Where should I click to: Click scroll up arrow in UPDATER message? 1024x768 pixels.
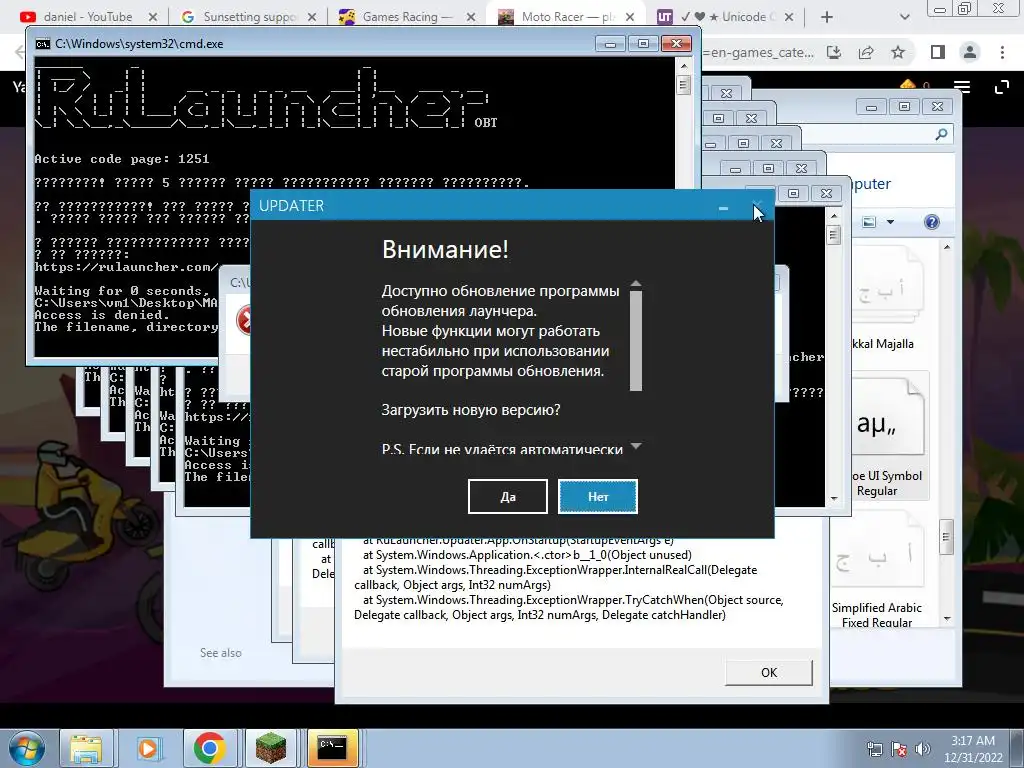point(636,284)
